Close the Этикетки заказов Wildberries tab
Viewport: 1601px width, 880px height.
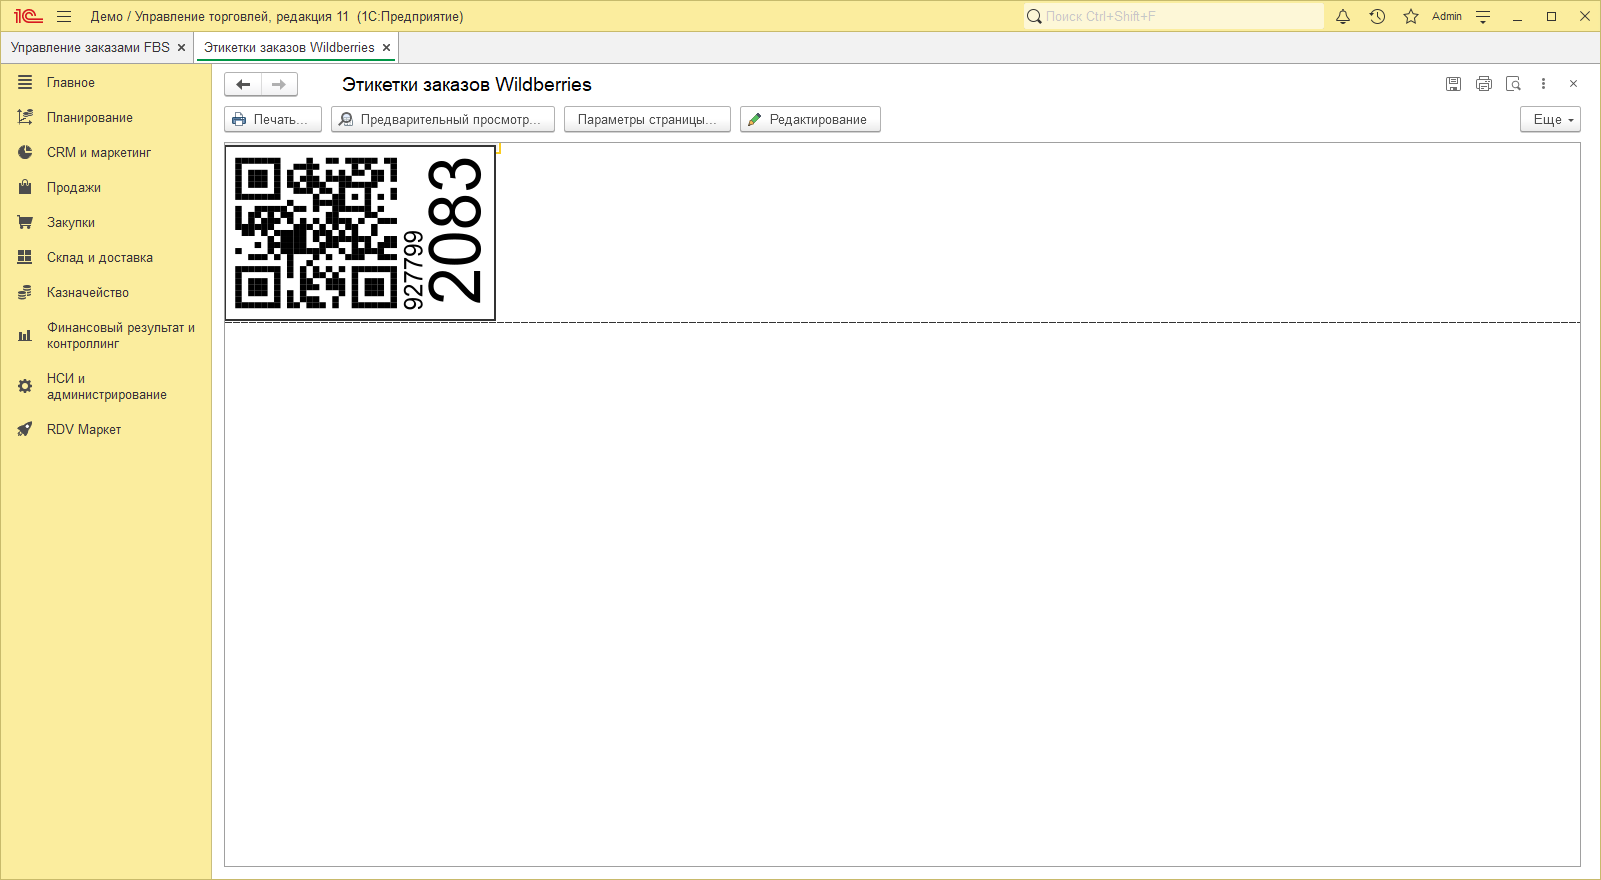click(x=386, y=47)
